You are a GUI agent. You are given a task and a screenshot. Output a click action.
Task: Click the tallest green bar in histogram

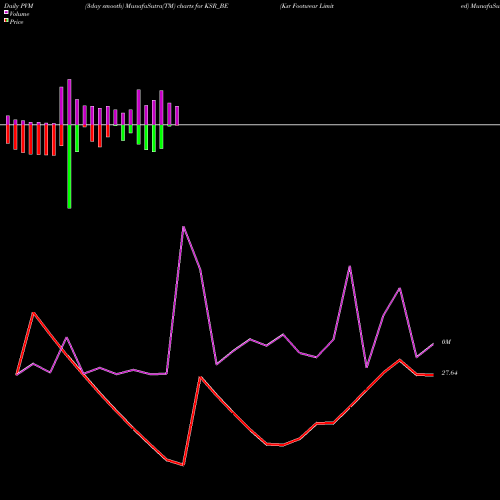pyautogui.click(x=69, y=167)
